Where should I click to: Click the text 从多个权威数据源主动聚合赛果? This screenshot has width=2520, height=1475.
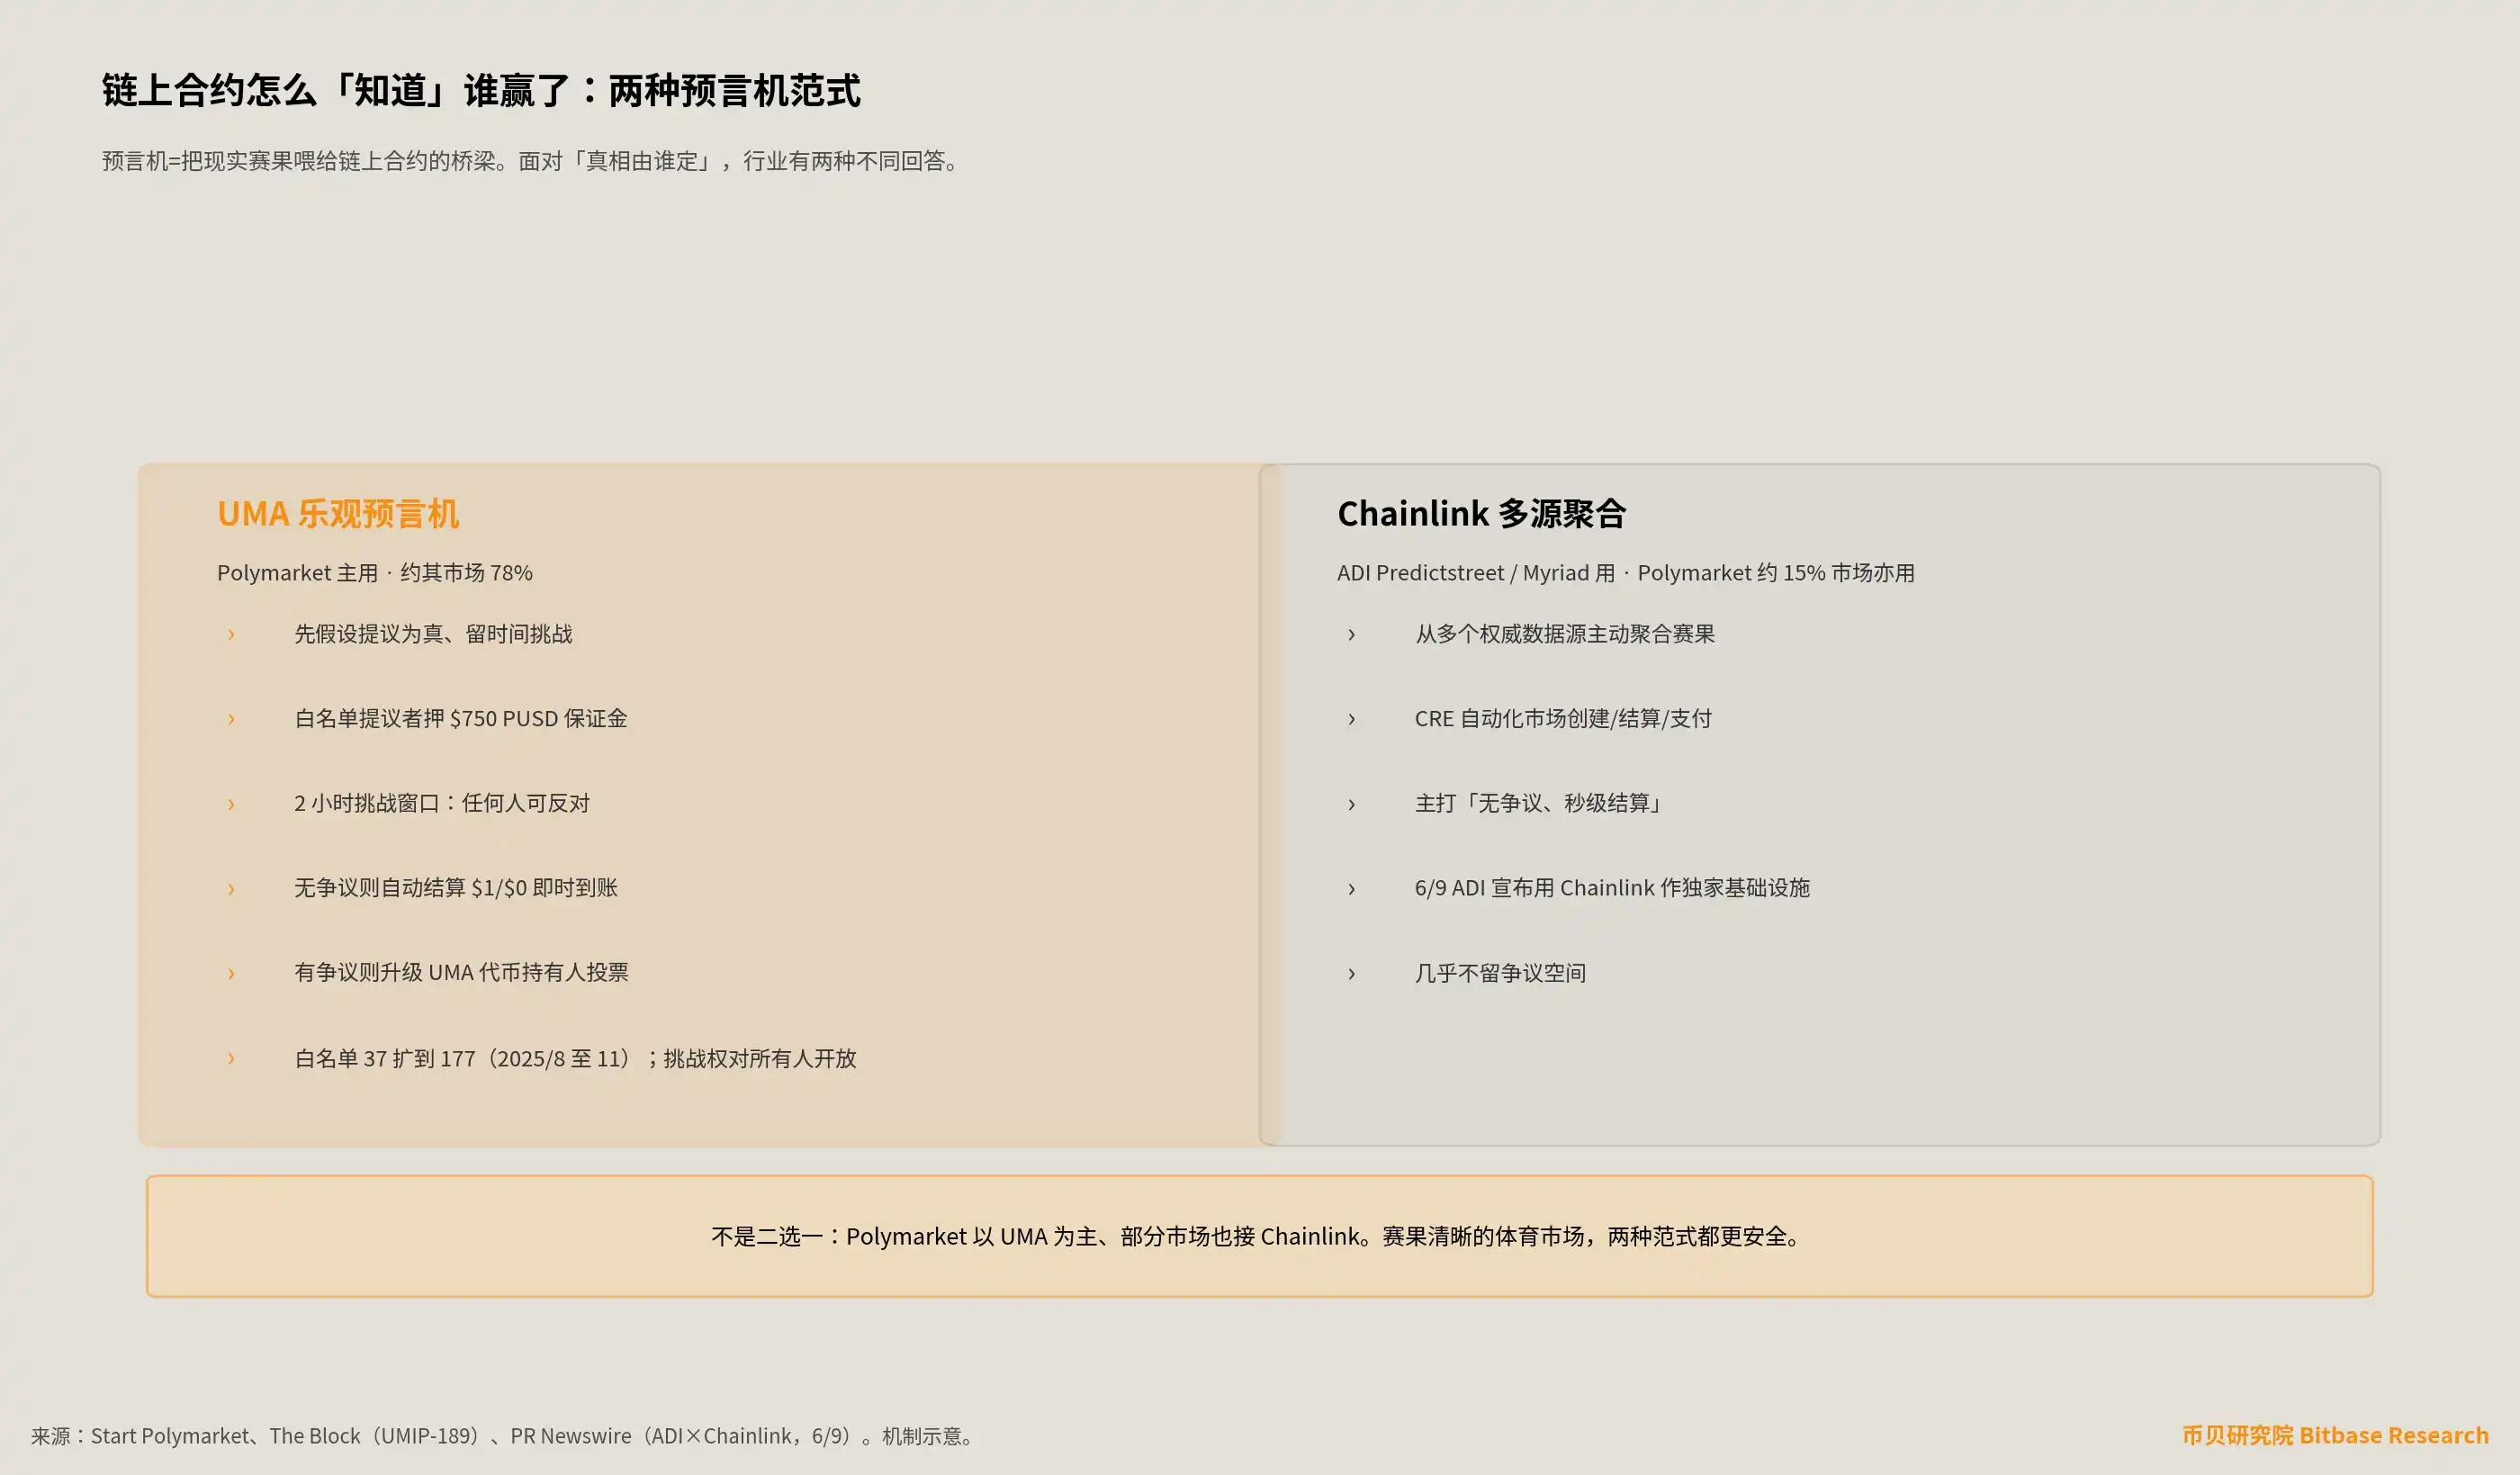1564,634
